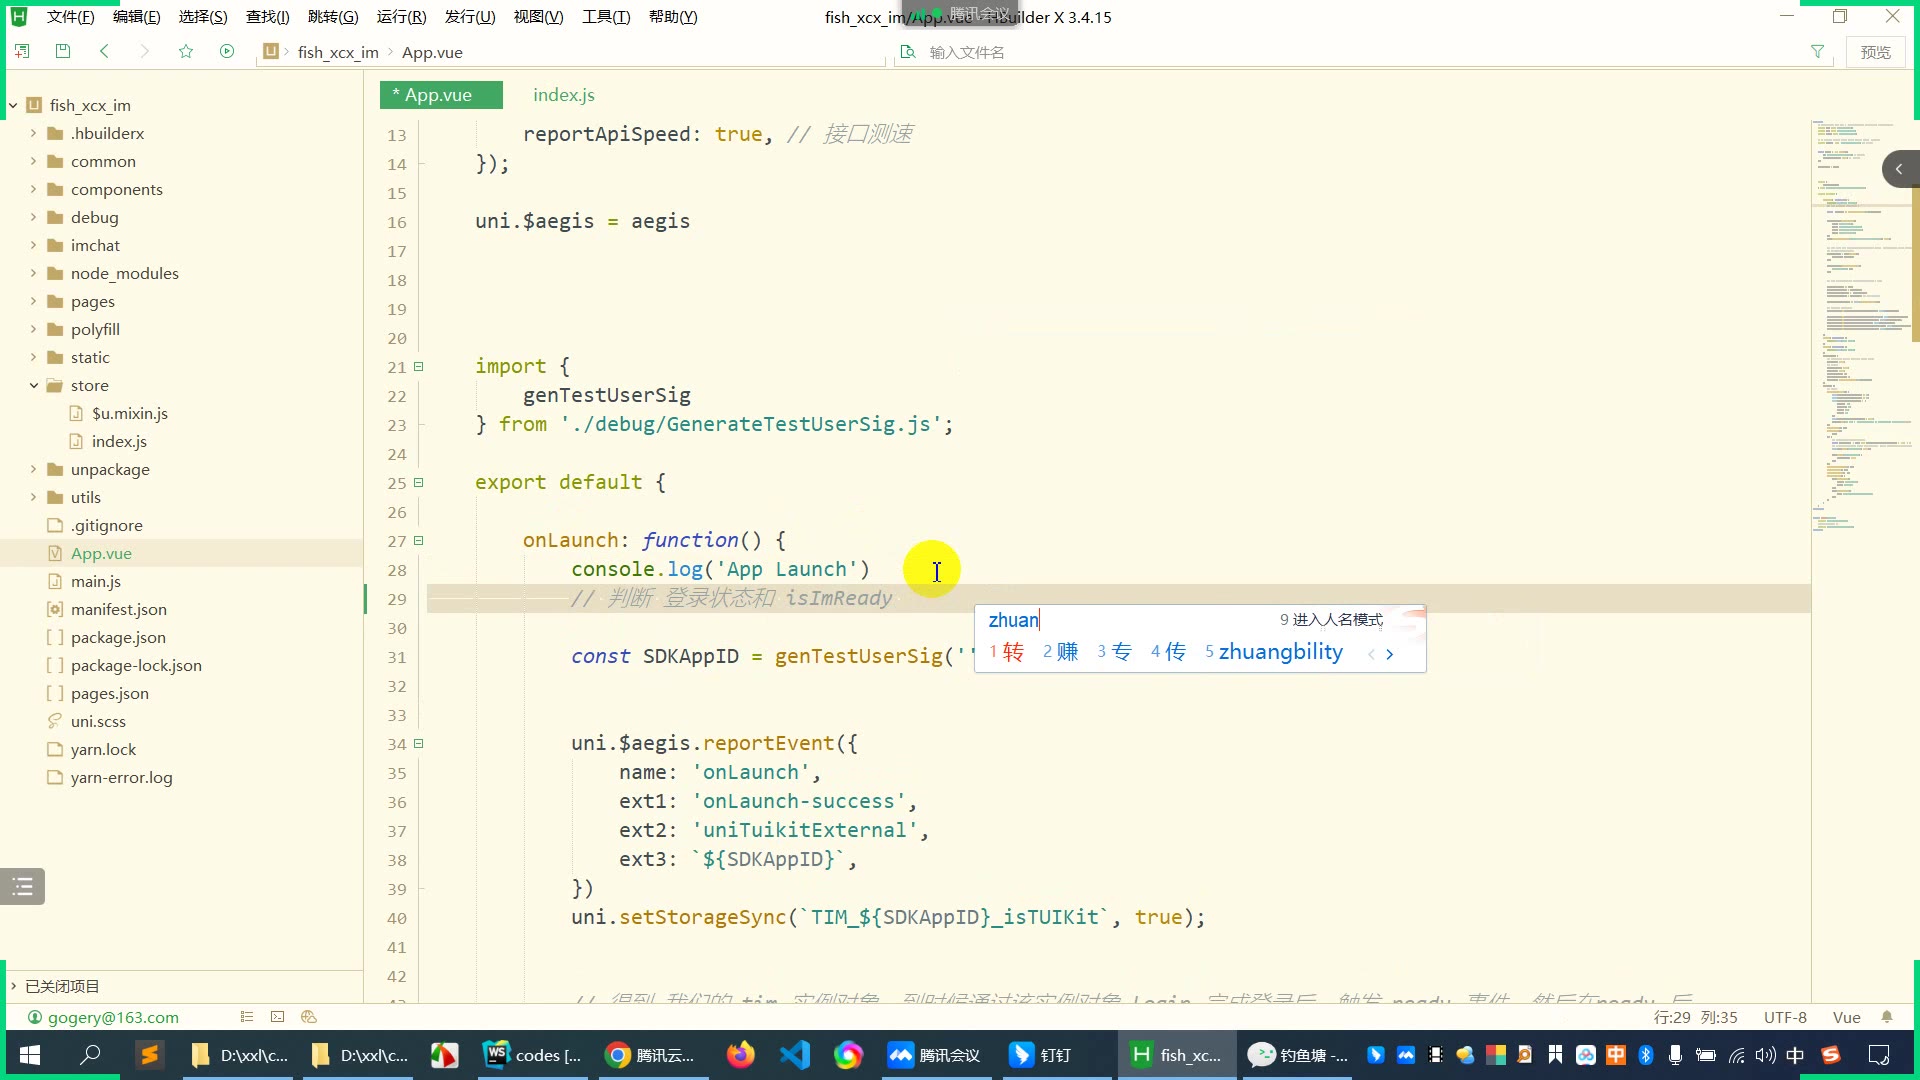Click the Vue language mode in status bar
1920x1080 pixels.
1846,1017
